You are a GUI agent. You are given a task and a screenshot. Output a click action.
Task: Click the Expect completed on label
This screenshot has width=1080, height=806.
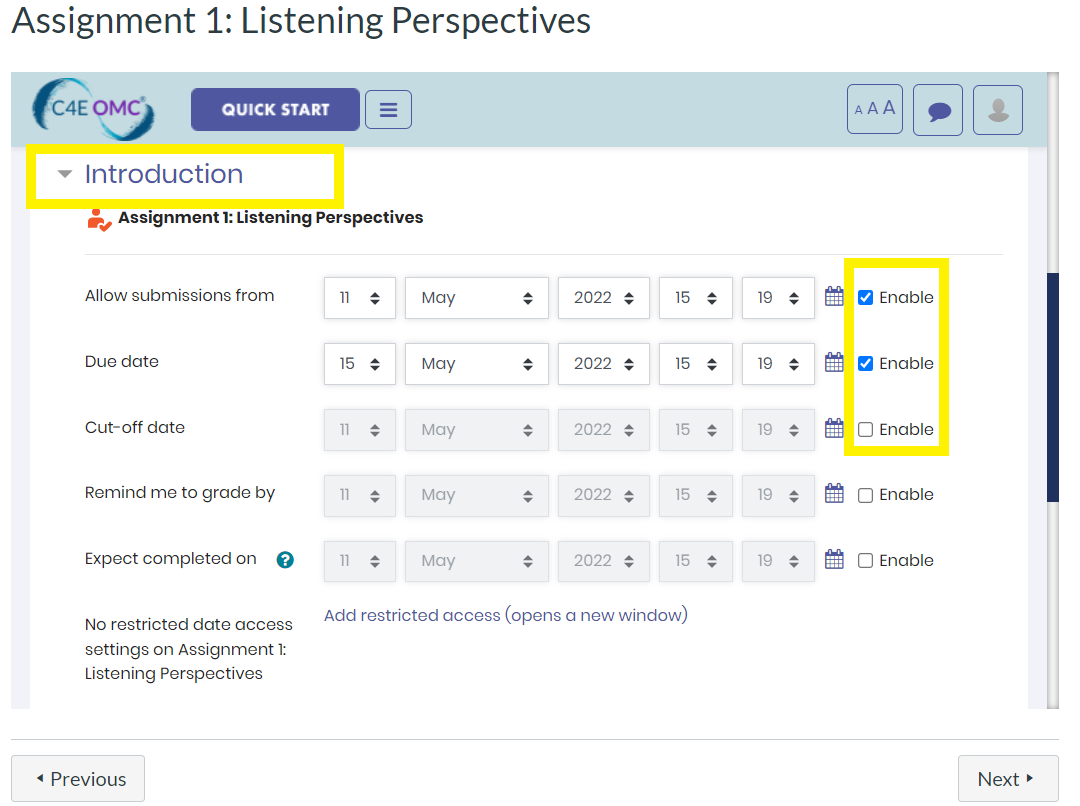pos(171,559)
